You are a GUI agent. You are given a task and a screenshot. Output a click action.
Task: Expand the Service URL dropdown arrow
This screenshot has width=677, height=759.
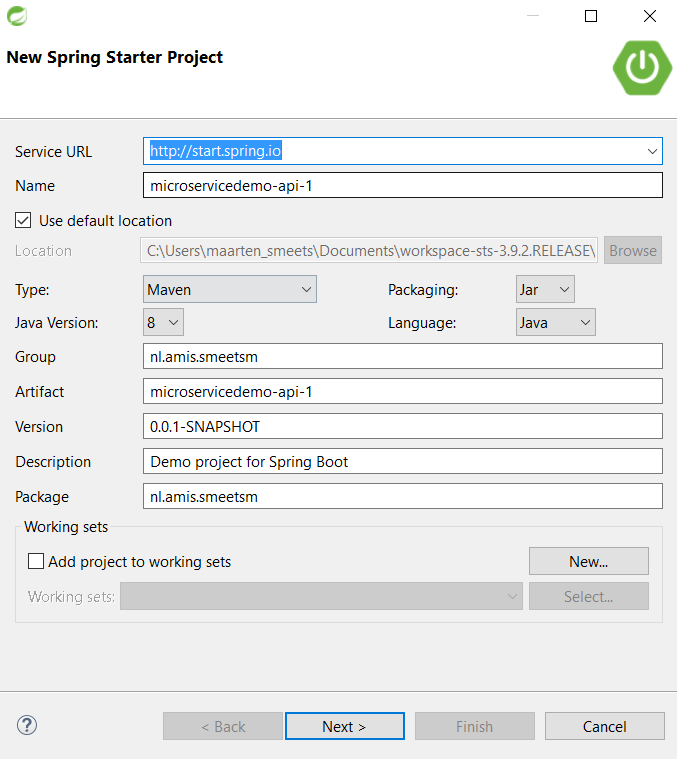652,151
